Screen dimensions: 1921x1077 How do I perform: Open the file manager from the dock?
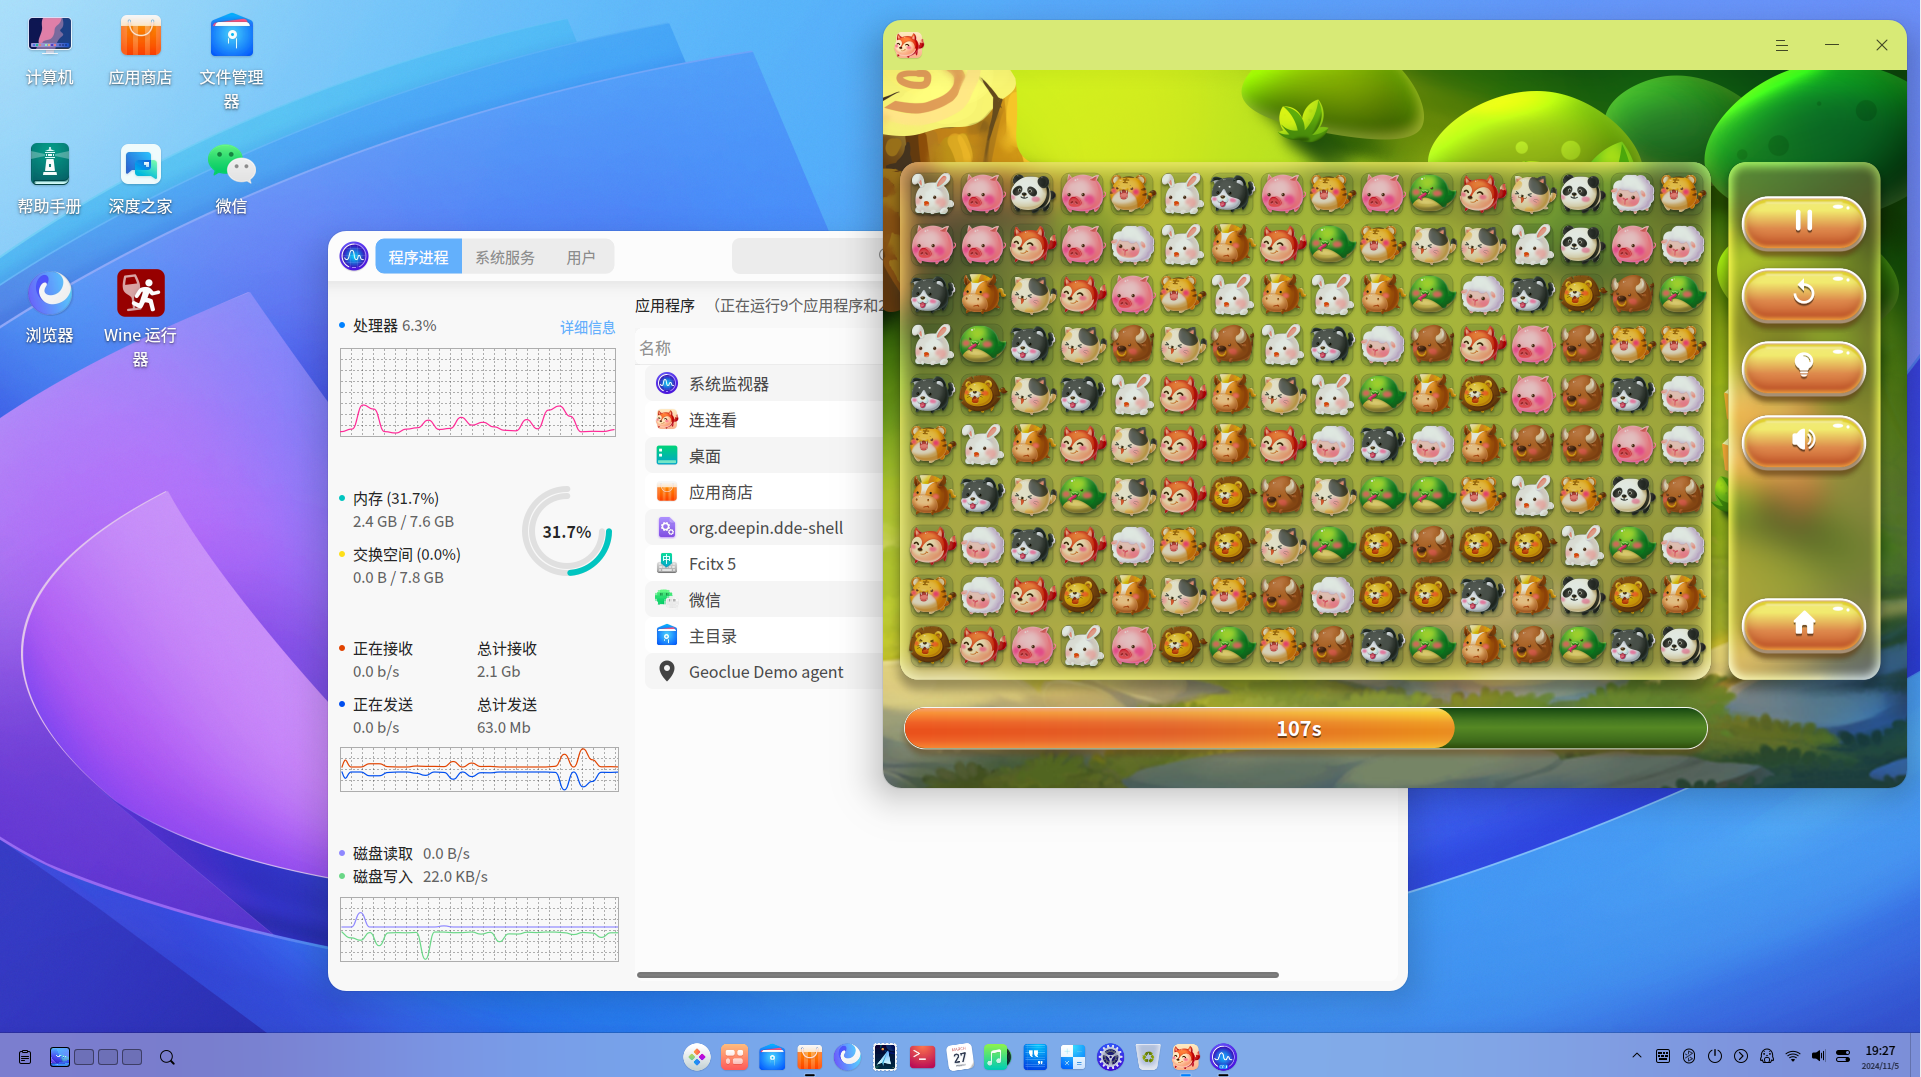(772, 1057)
